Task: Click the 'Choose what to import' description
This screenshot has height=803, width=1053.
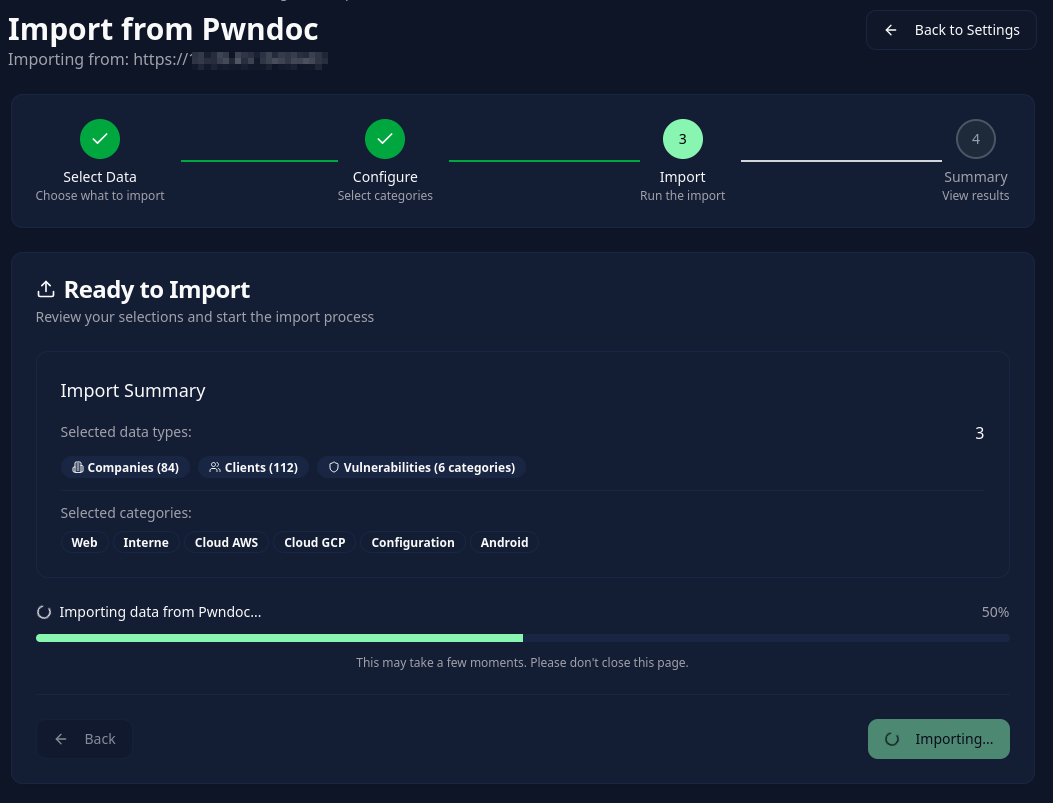Action: [x=100, y=196]
